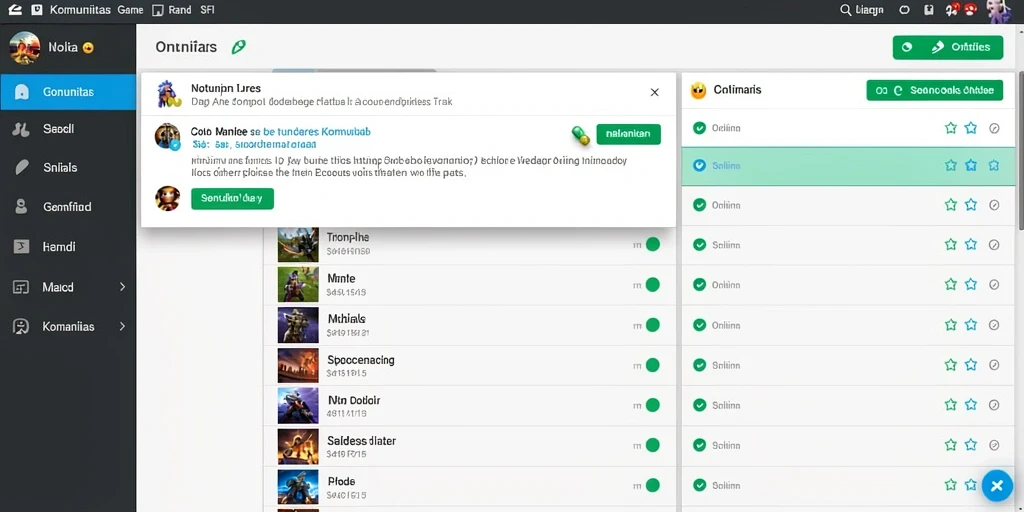Go to Gemfriad in the sidebar
This screenshot has height=512, width=1024.
pos(68,207)
